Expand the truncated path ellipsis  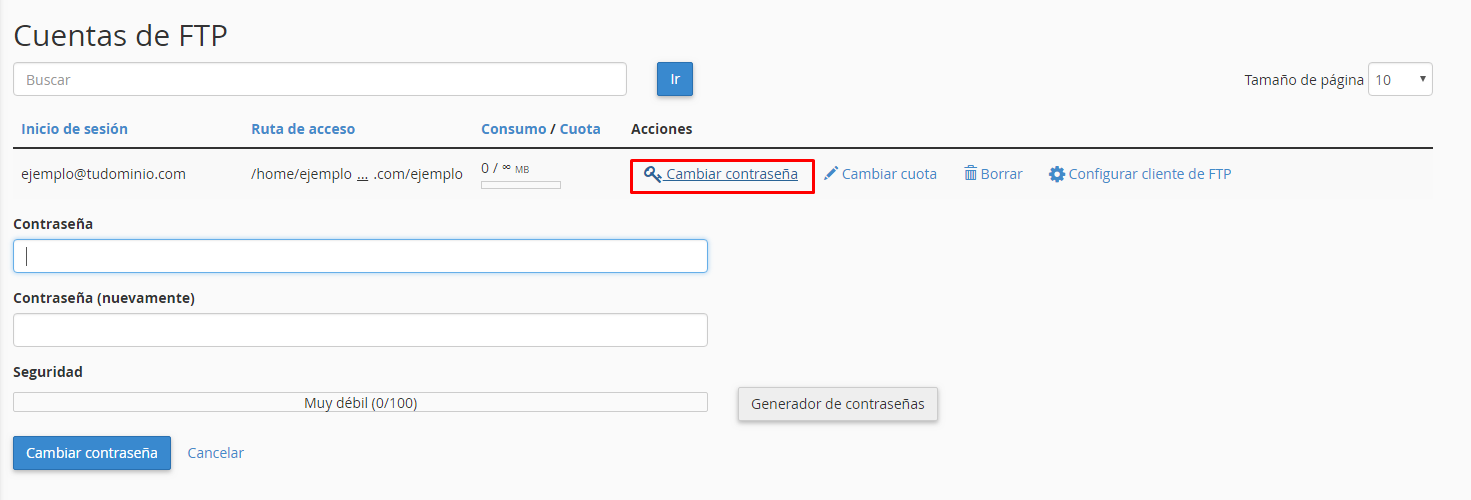coord(362,174)
